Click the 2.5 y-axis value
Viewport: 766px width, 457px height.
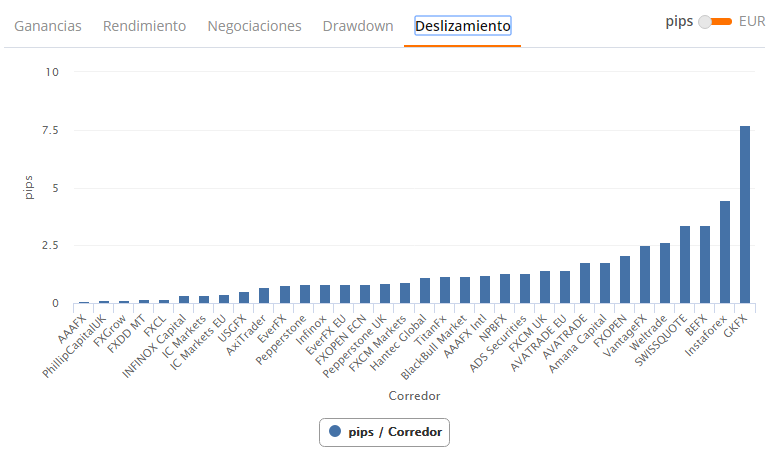(x=50, y=245)
